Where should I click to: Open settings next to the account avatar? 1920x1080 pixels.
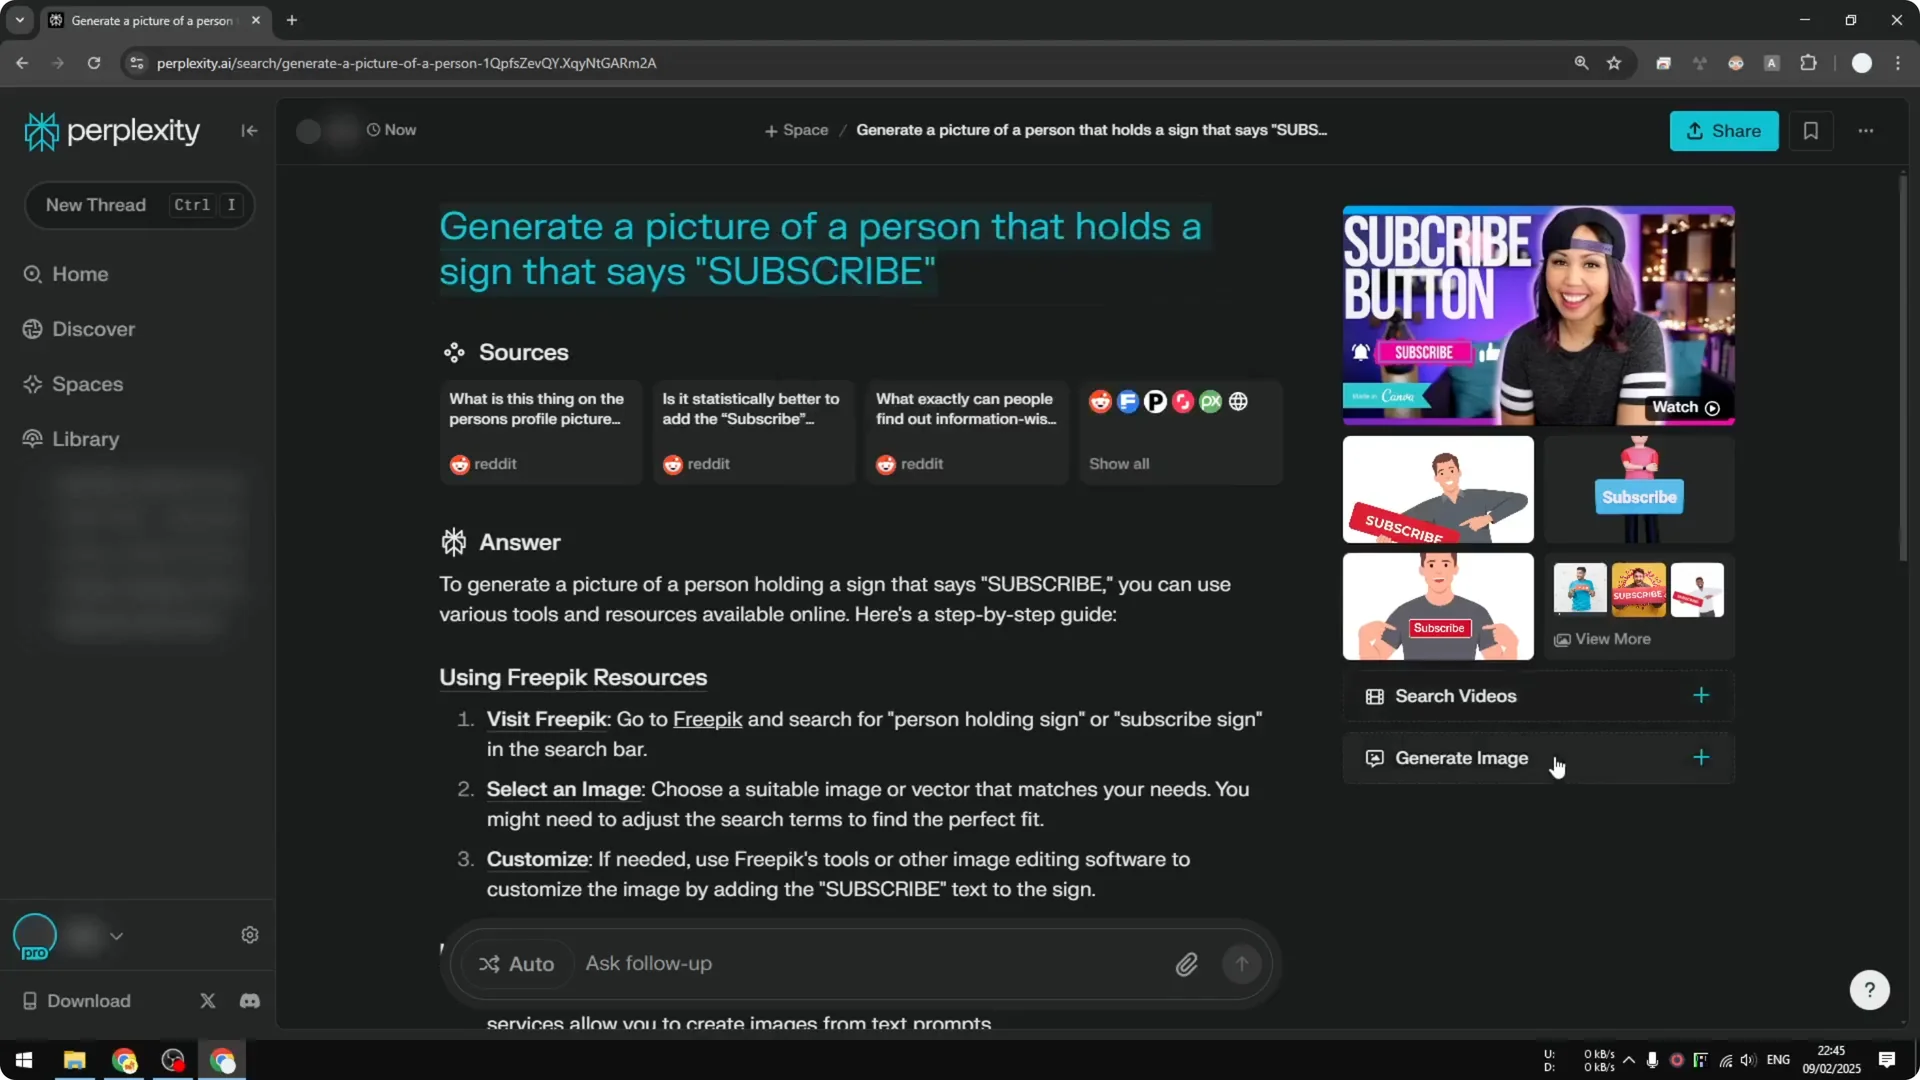point(249,934)
